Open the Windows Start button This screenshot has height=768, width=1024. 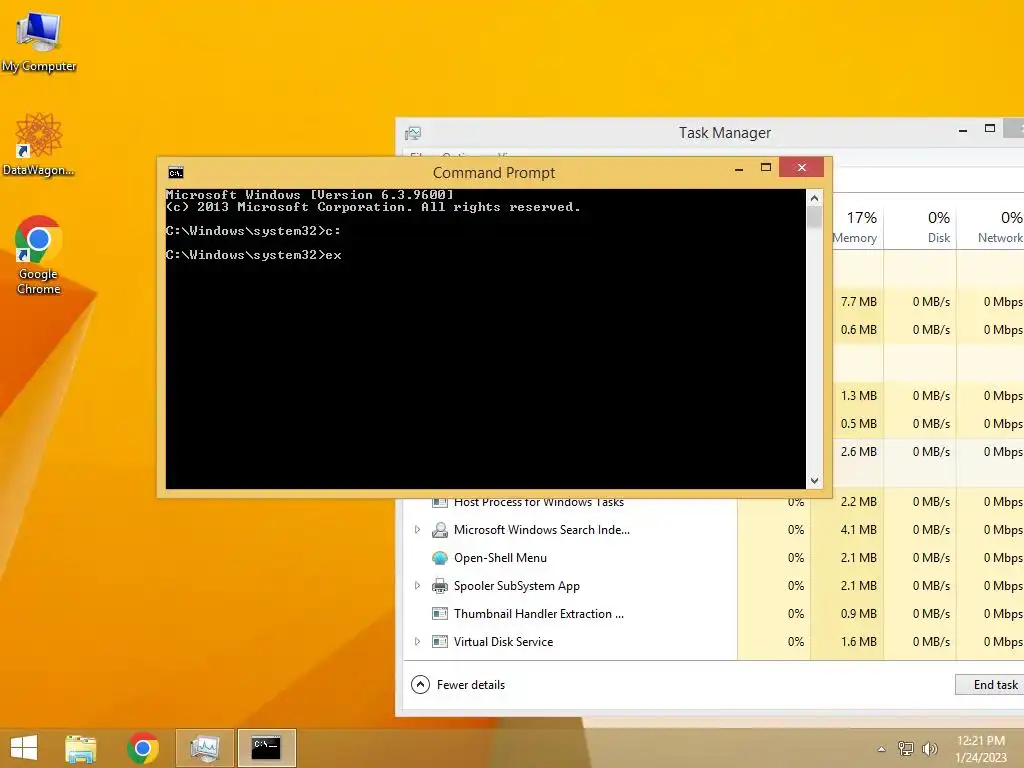[24, 748]
